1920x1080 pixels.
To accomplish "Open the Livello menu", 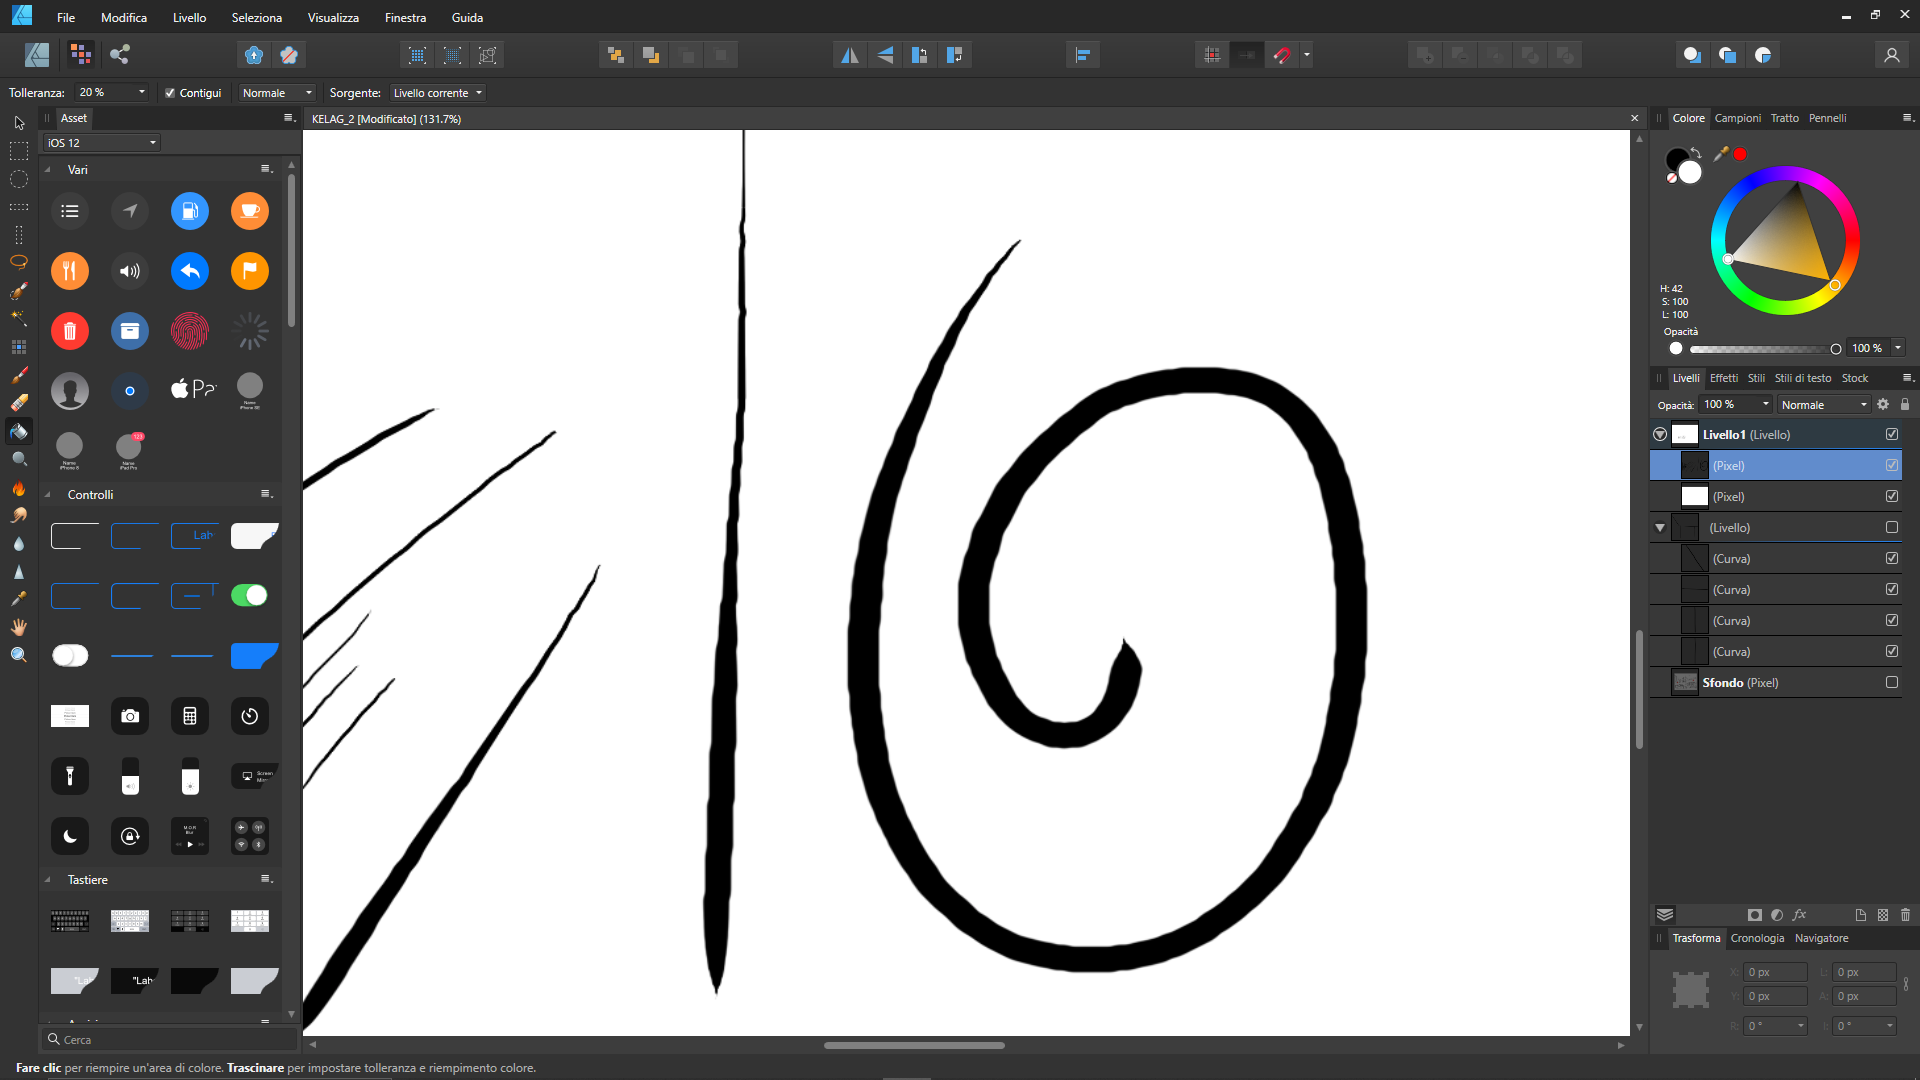I will tap(189, 18).
